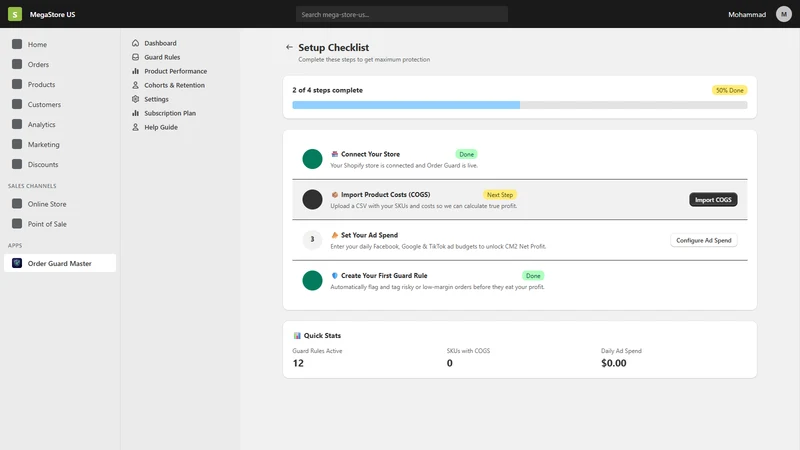The width and height of the screenshot is (800, 450).
Task: Click the Settings gear icon
Action: (x=135, y=99)
